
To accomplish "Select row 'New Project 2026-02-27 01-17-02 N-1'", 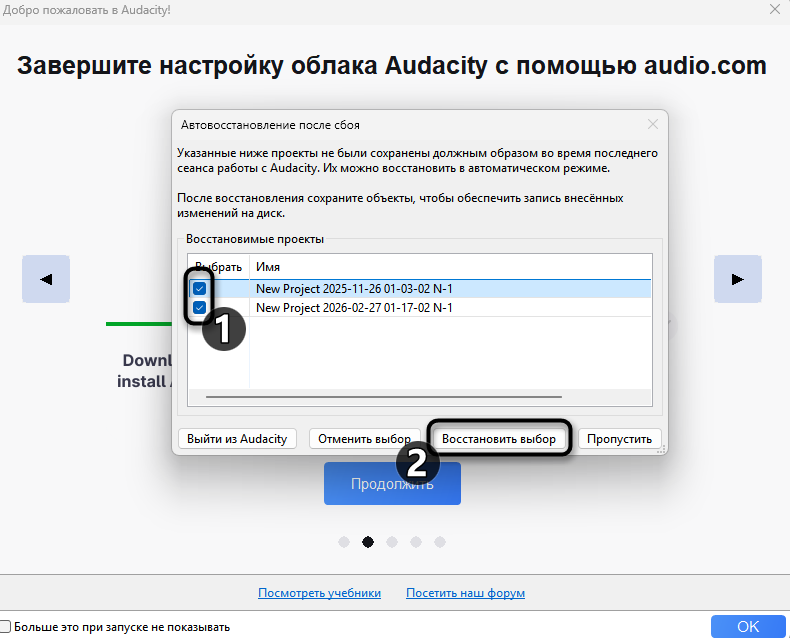I will [420, 307].
